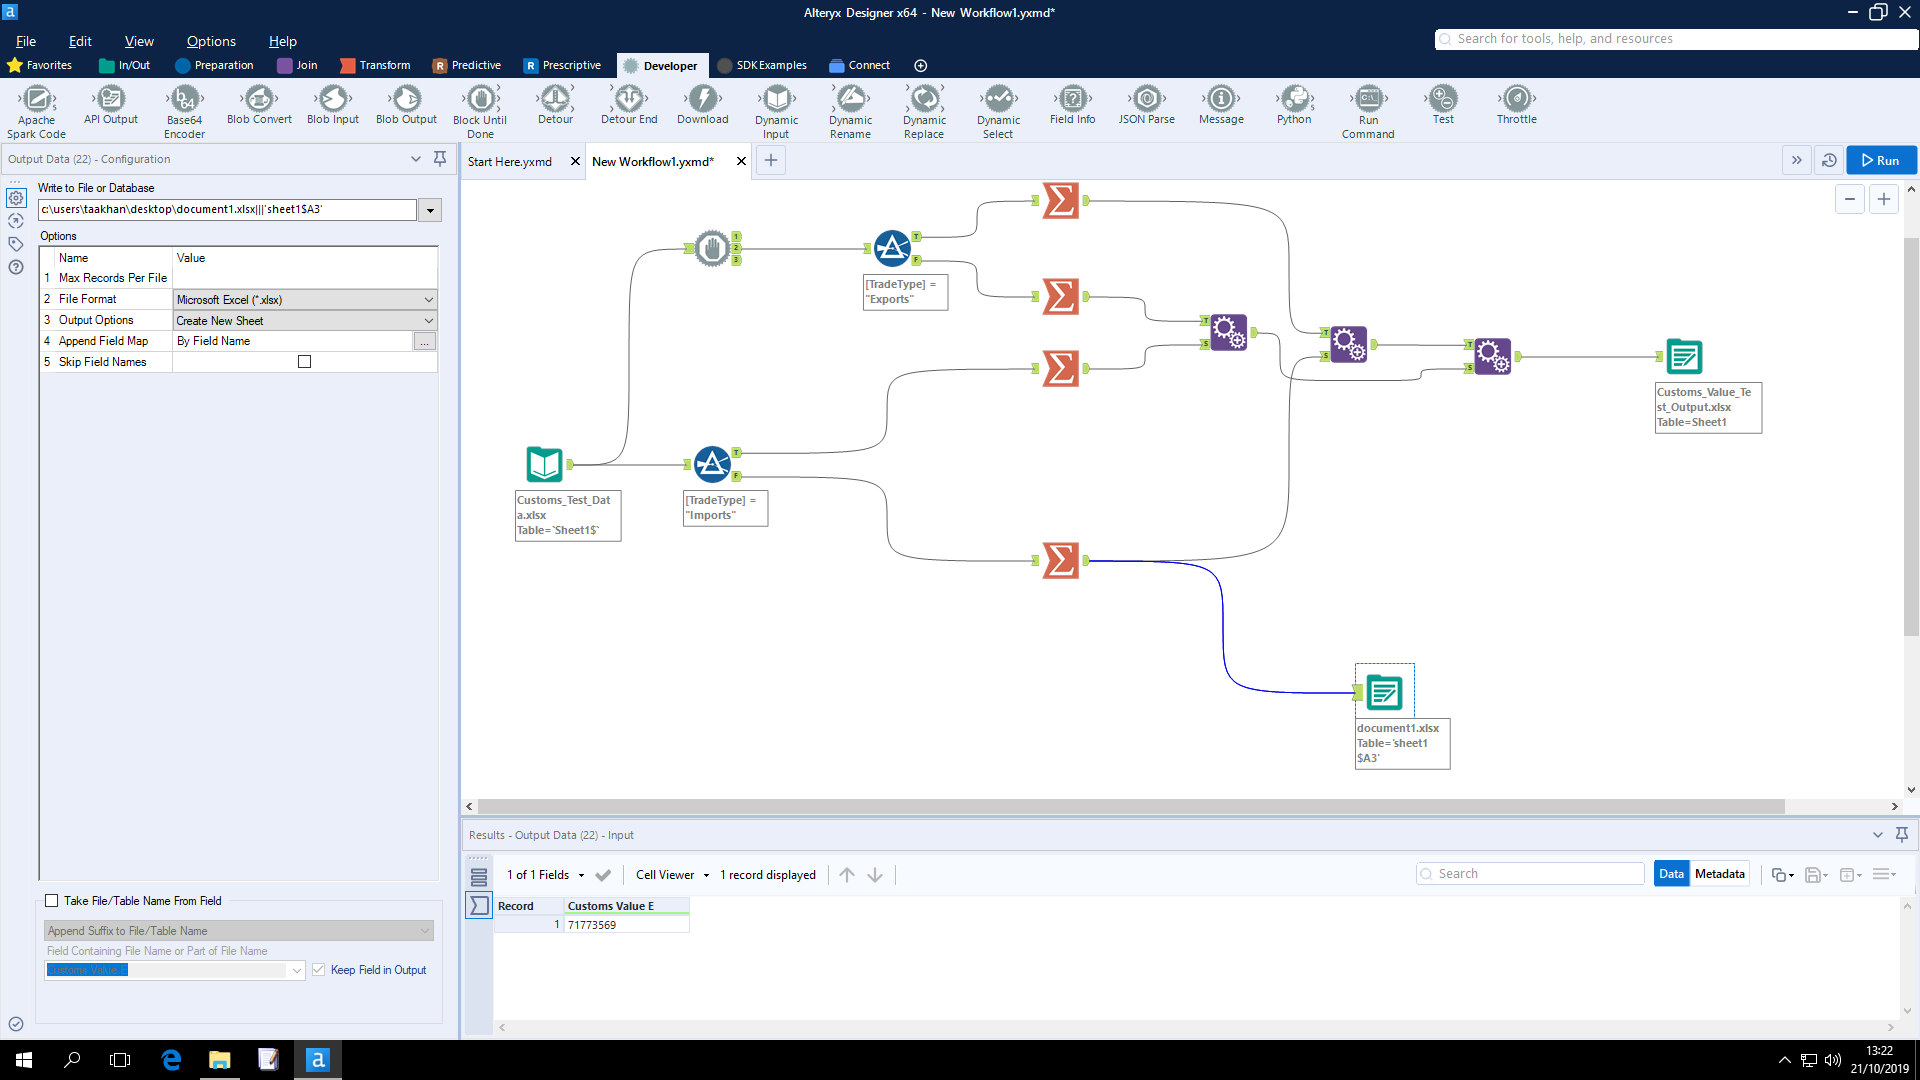Screen dimensions: 1920x1080
Task: Select the Blob Input tool
Action: [333, 104]
